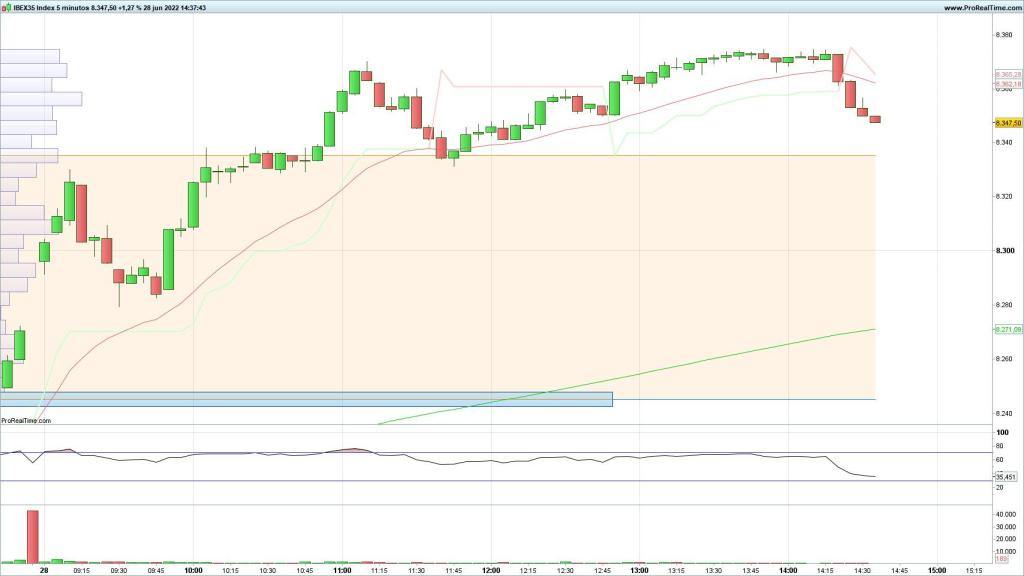Click the 8.365,28 indicator price label

(x=1007, y=75)
